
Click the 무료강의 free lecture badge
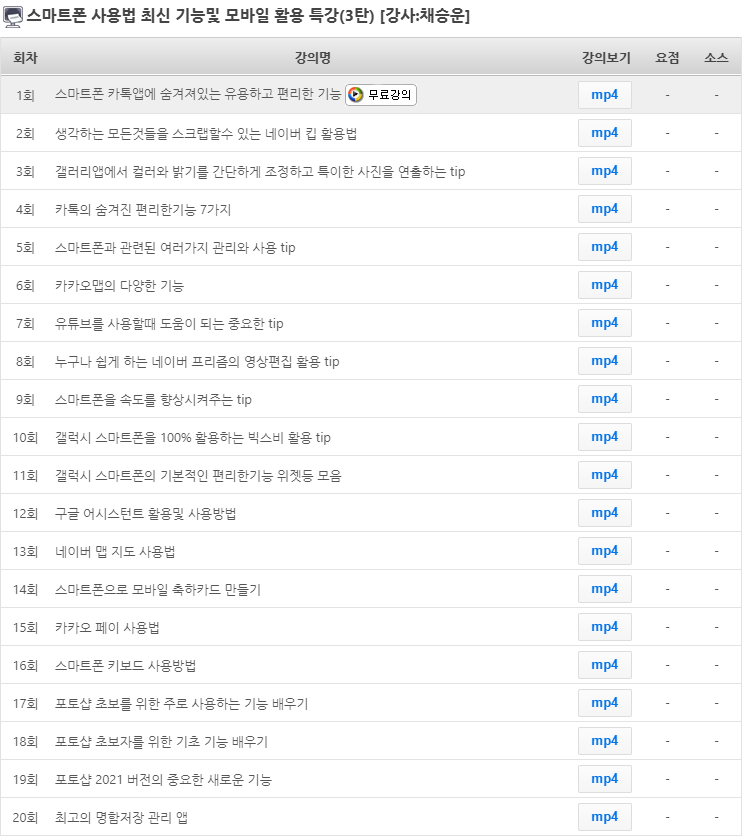click(381, 95)
